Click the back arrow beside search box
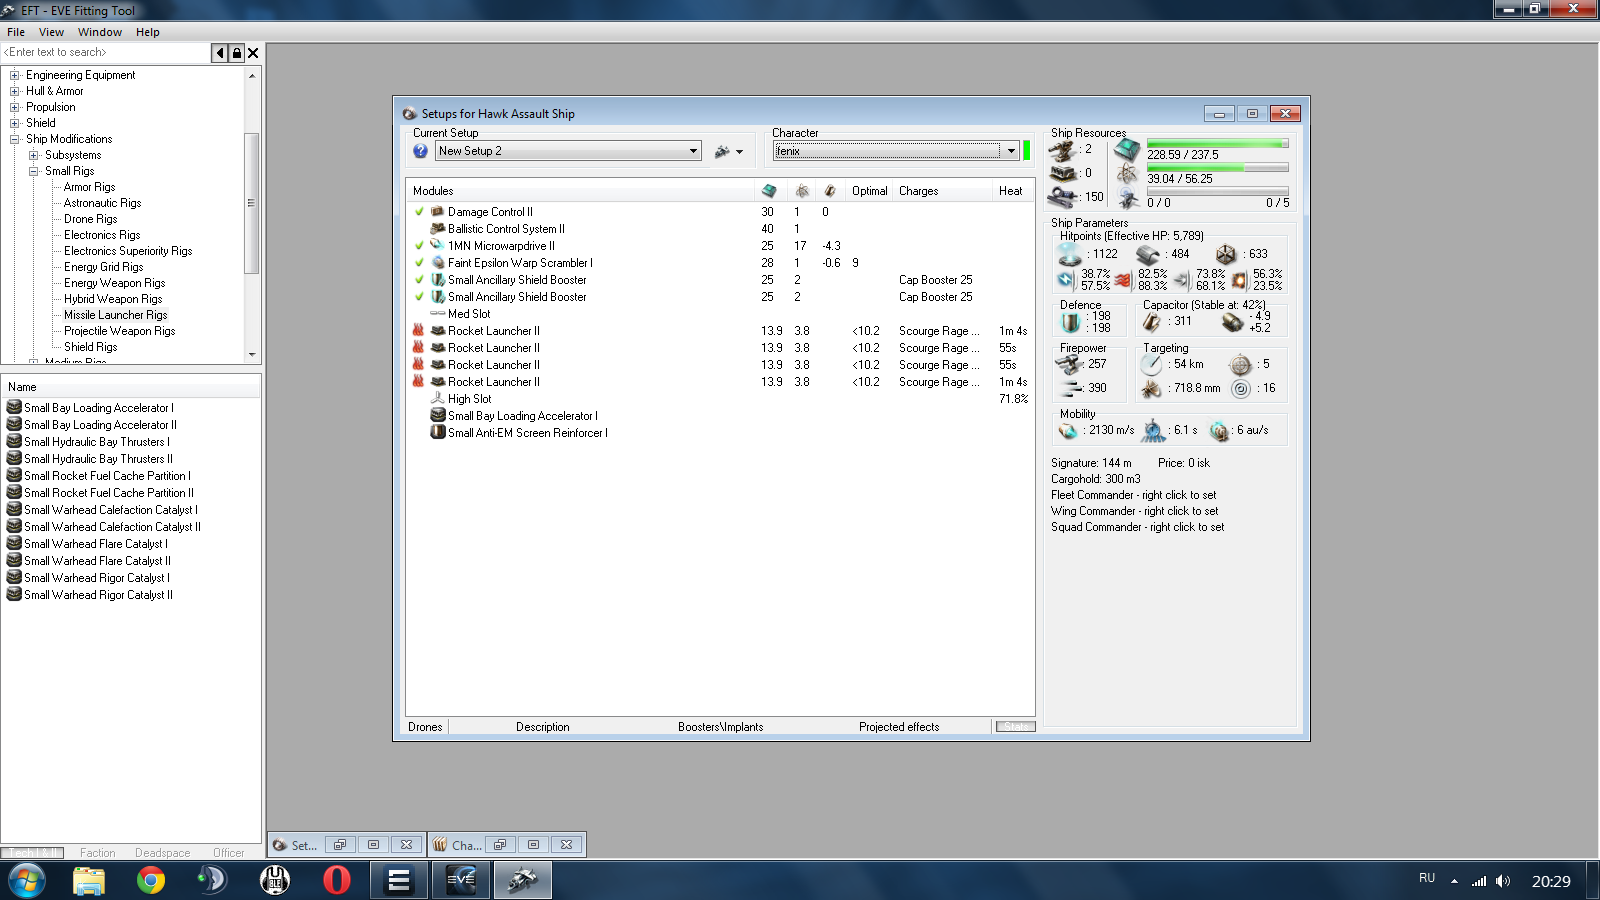The width and height of the screenshot is (1600, 900). [x=220, y=53]
